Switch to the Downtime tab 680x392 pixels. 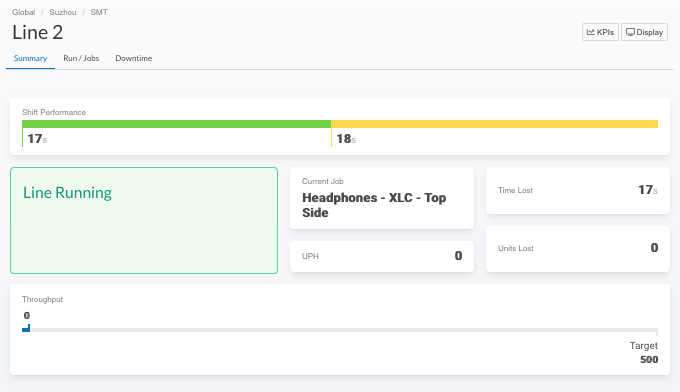134,58
